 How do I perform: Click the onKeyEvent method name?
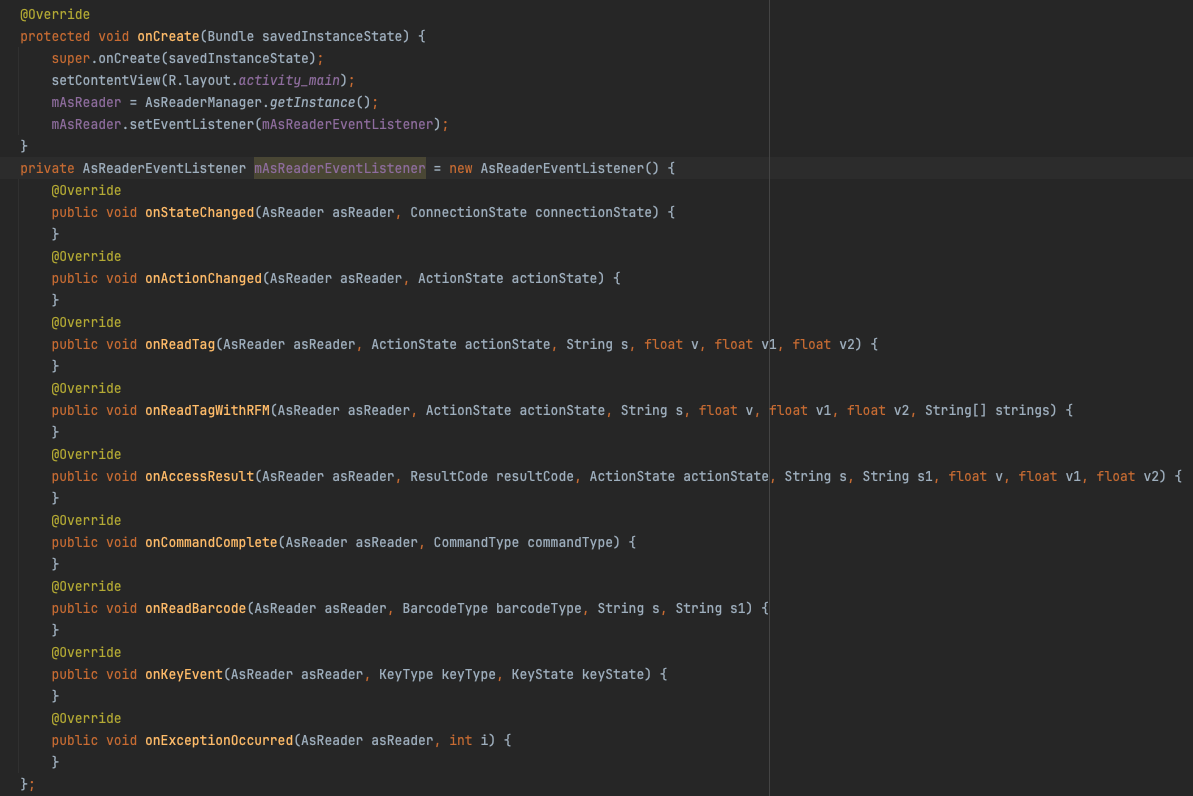(x=184, y=674)
